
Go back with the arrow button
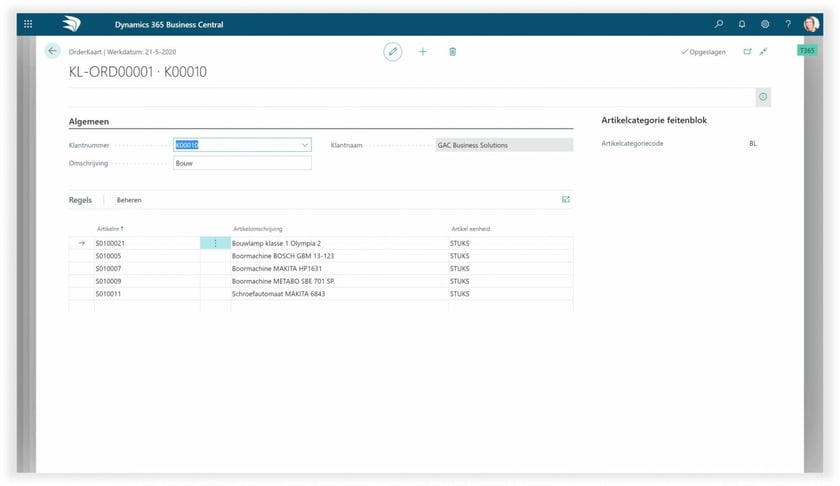click(x=52, y=51)
